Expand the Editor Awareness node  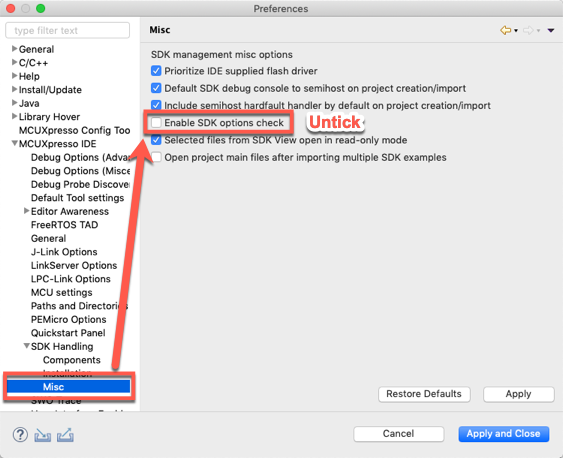click(27, 211)
